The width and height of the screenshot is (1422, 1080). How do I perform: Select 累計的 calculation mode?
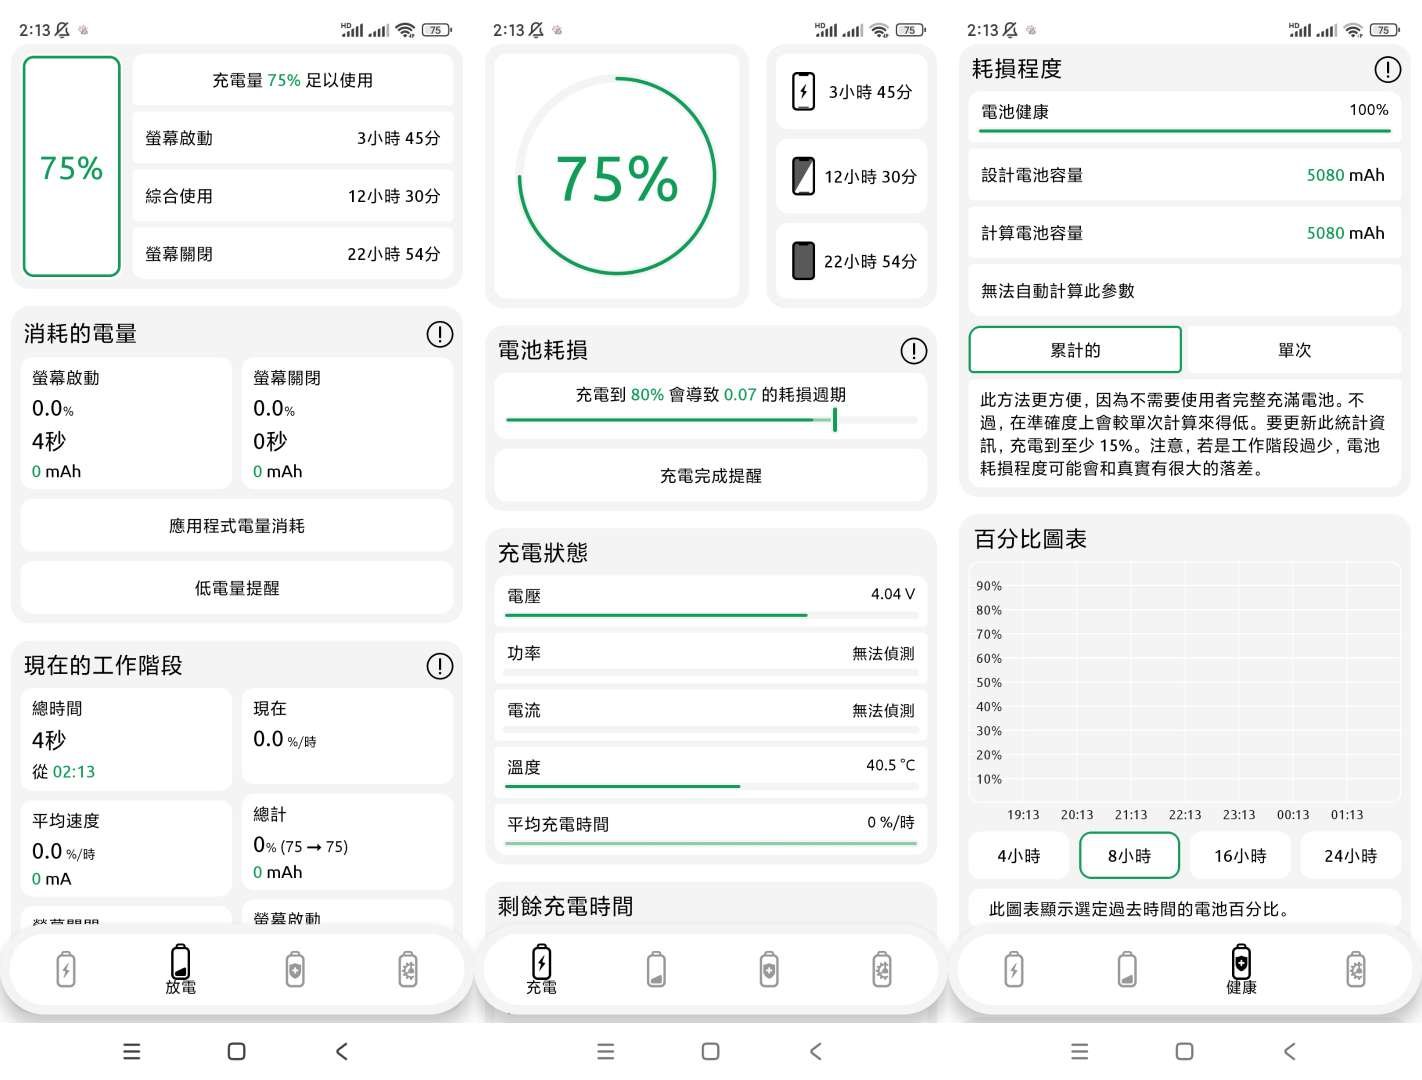click(x=1075, y=350)
